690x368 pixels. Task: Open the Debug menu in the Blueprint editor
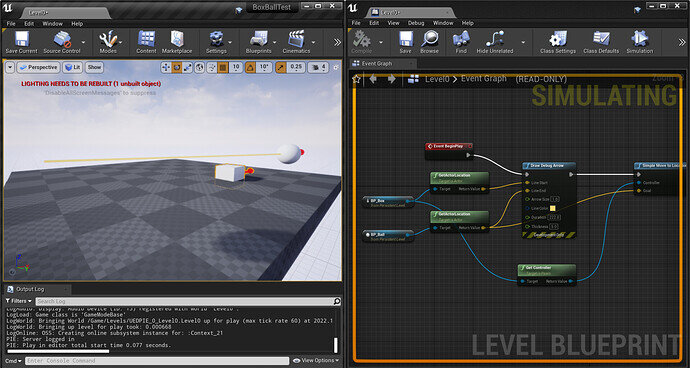coord(416,23)
